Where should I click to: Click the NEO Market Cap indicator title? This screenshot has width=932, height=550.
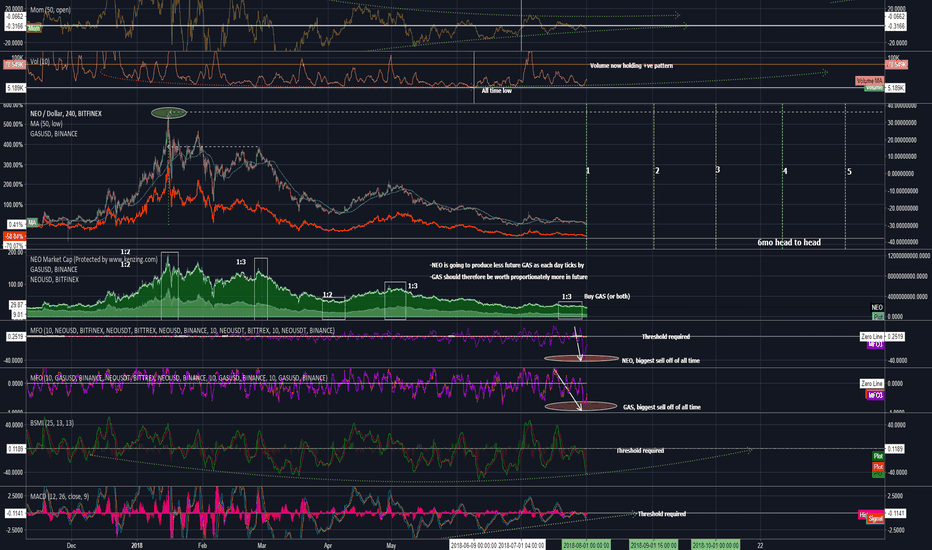point(94,259)
